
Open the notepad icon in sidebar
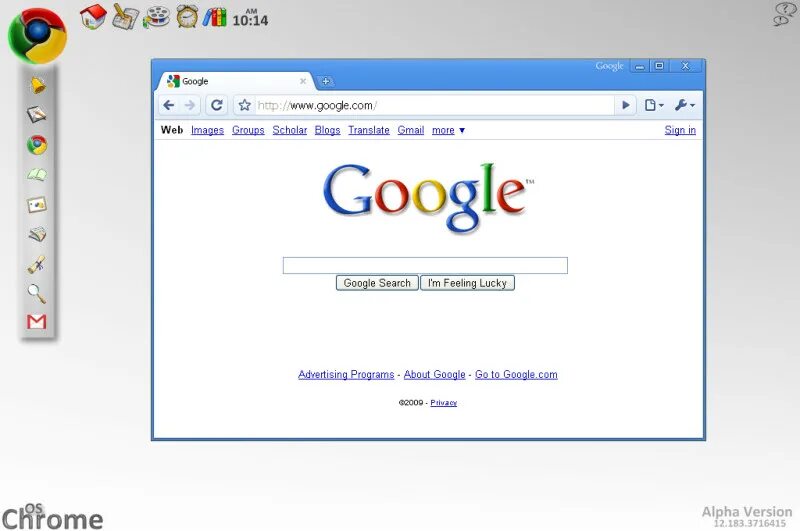(x=37, y=114)
